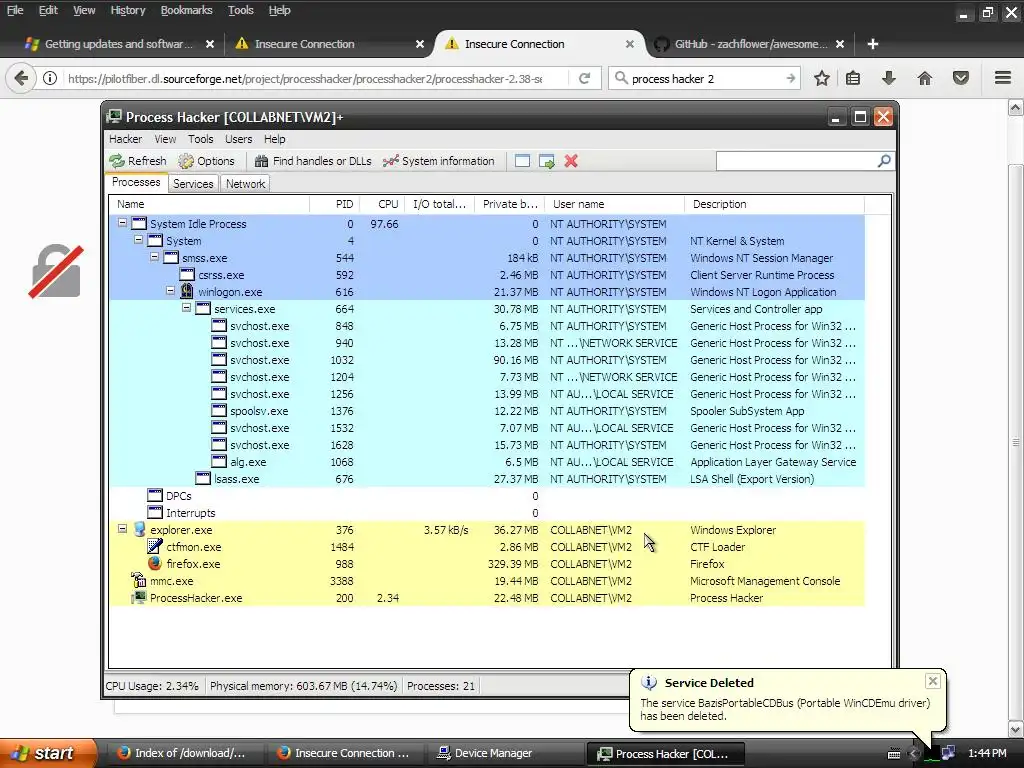Open System information
The width and height of the screenshot is (1024, 768).
click(438, 161)
